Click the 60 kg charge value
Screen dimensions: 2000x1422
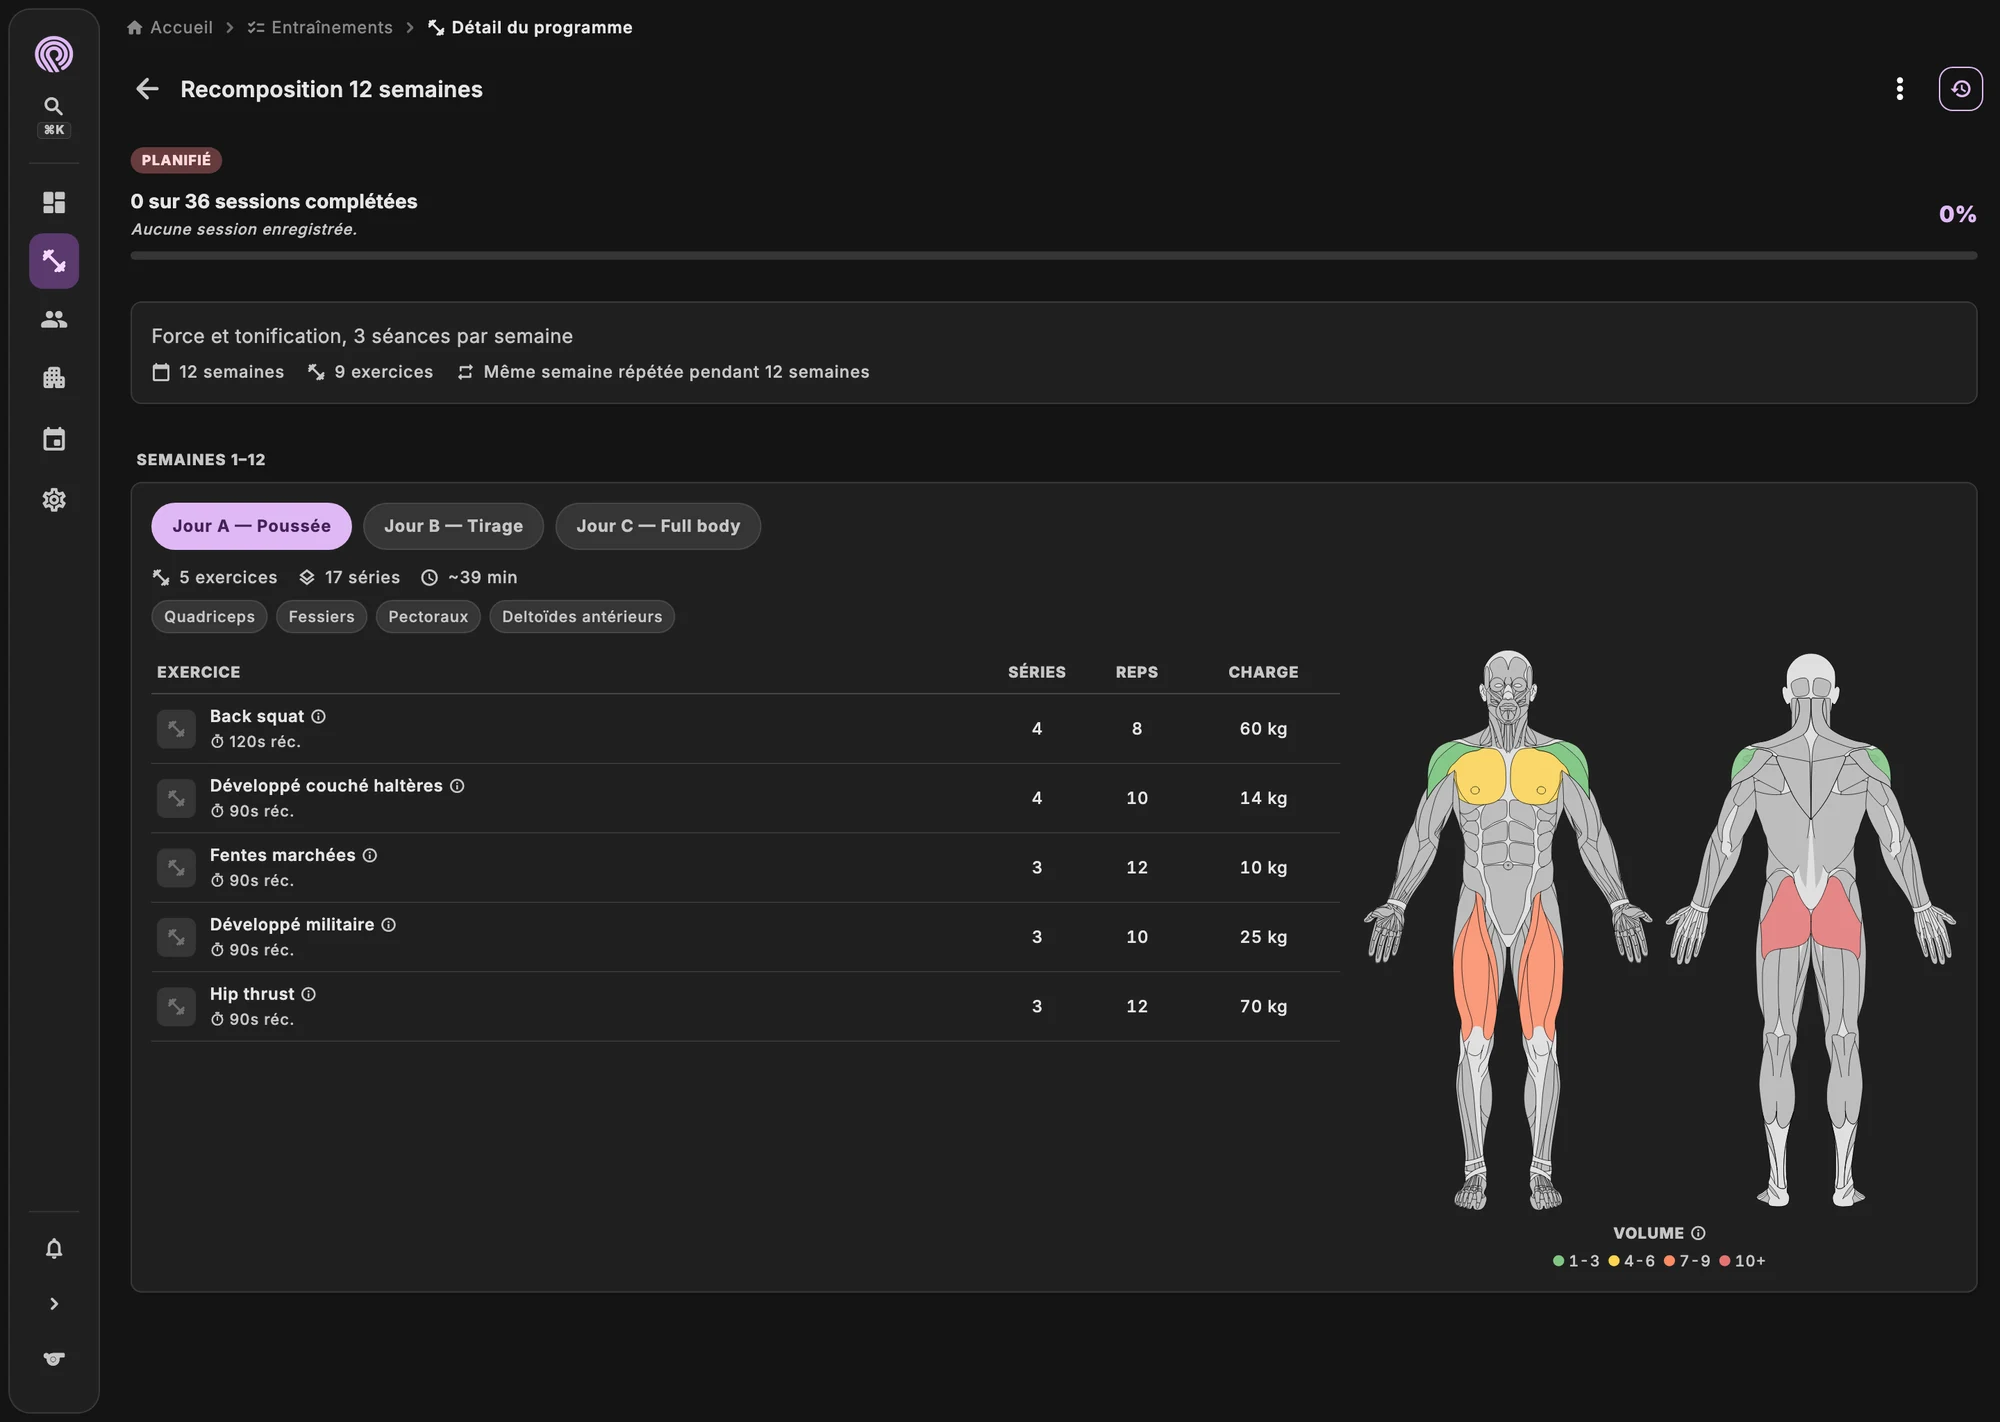1263,729
